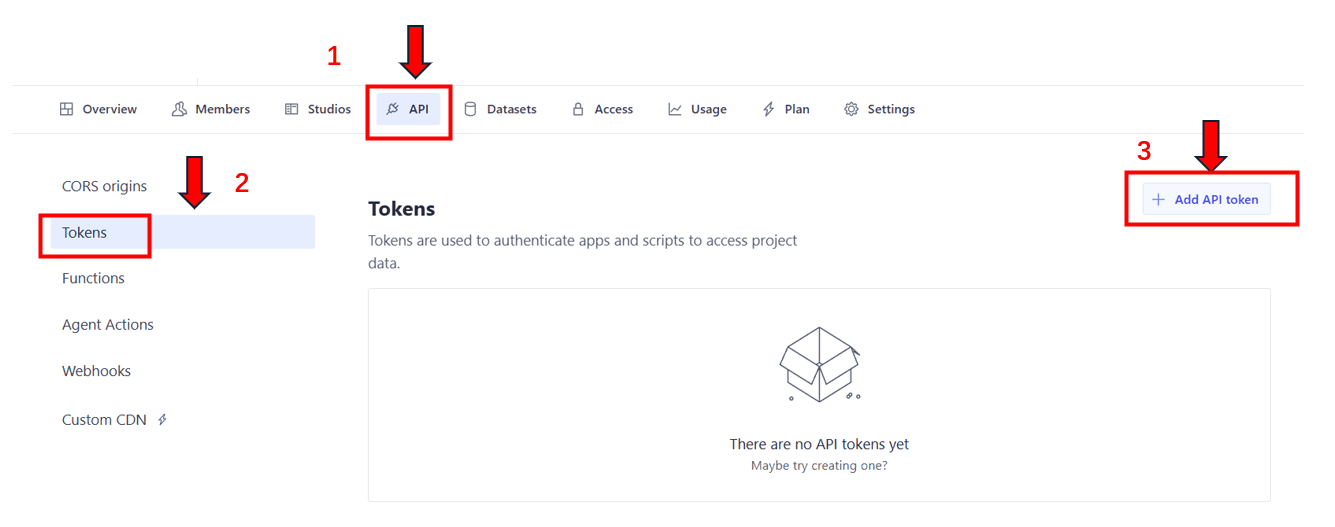1335x527 pixels.
Task: Click the Usage chart icon
Action: click(676, 109)
